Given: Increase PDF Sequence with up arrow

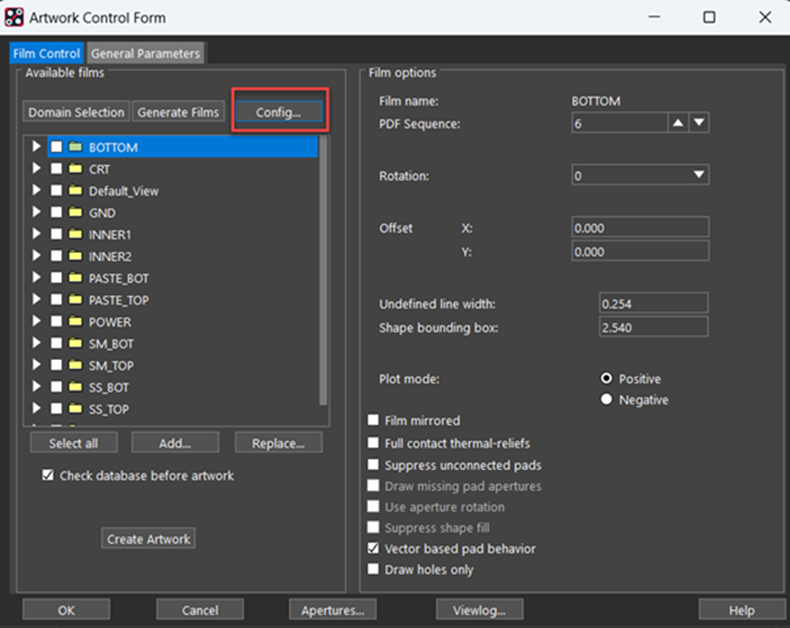Looking at the screenshot, I should click(x=678, y=123).
